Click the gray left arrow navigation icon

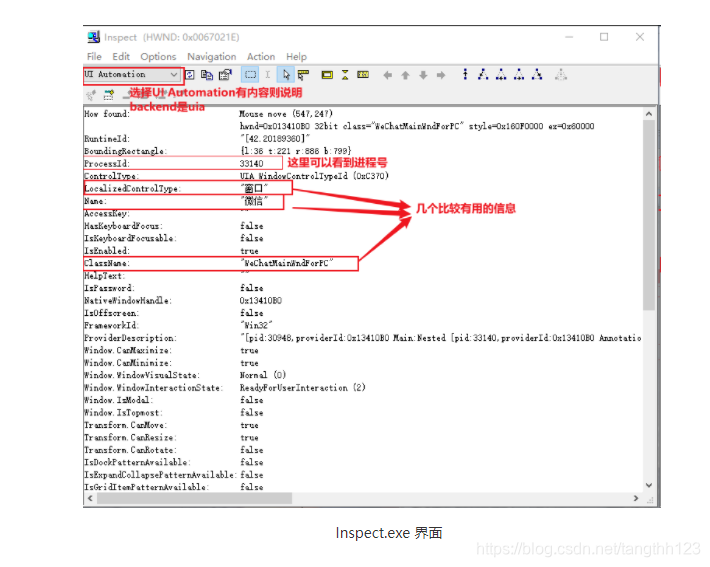388,75
